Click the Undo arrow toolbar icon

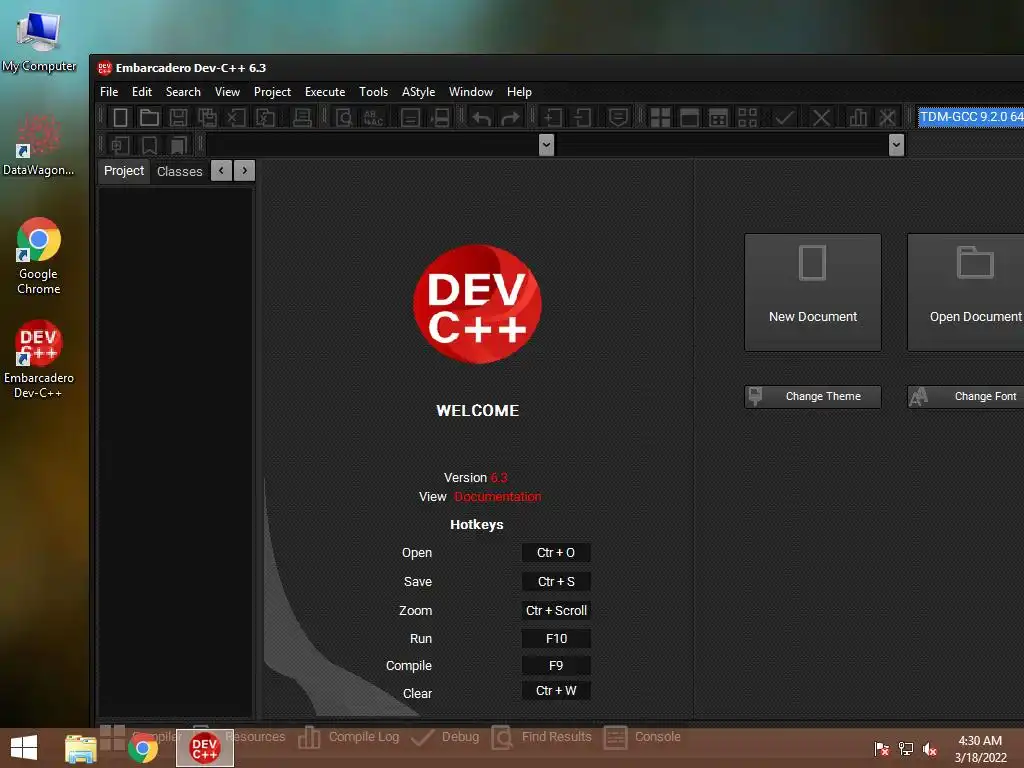(481, 118)
